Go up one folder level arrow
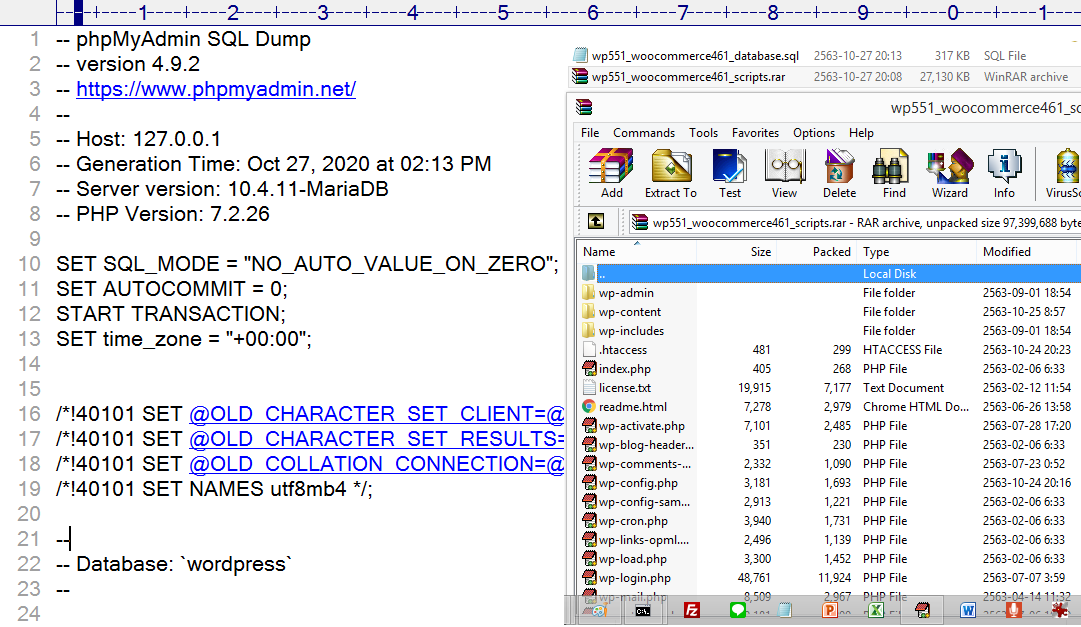Image resolution: width=1081 pixels, height=627 pixels. 595,221
